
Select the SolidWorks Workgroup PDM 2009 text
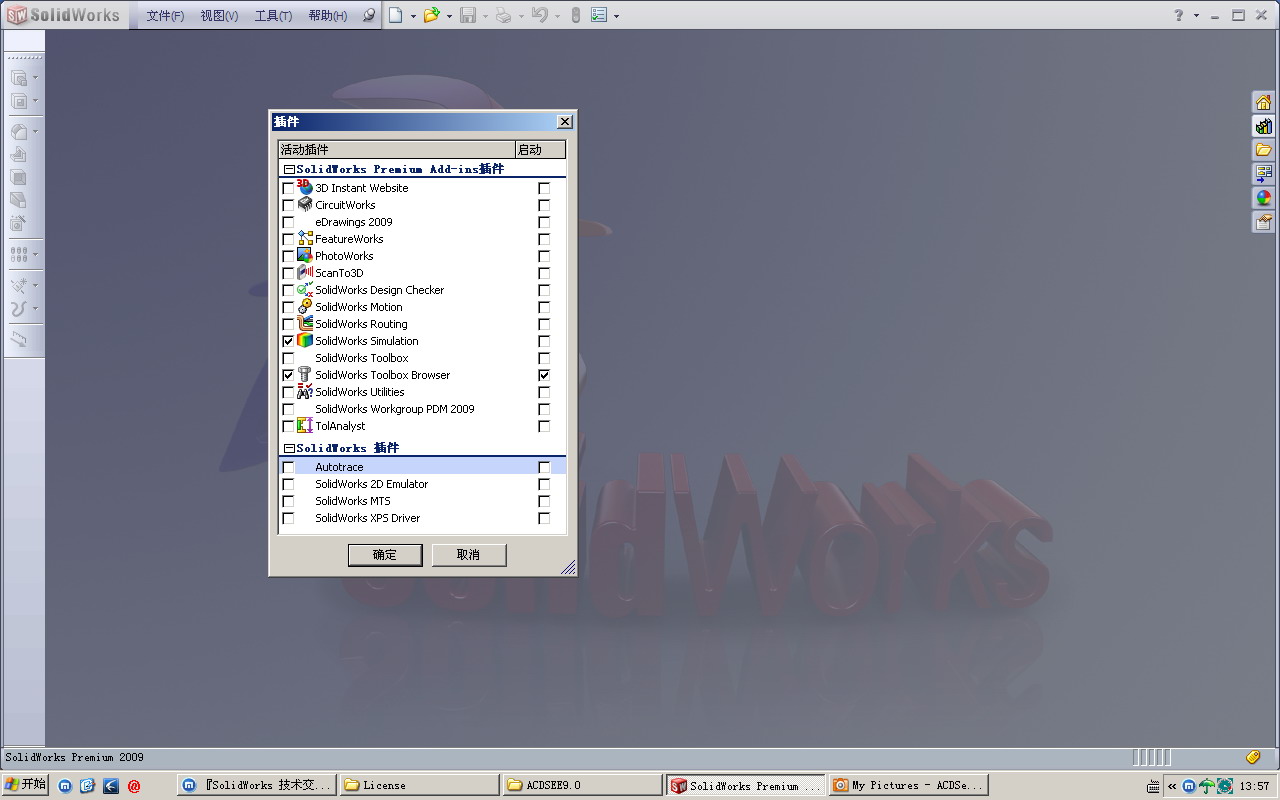click(x=395, y=409)
